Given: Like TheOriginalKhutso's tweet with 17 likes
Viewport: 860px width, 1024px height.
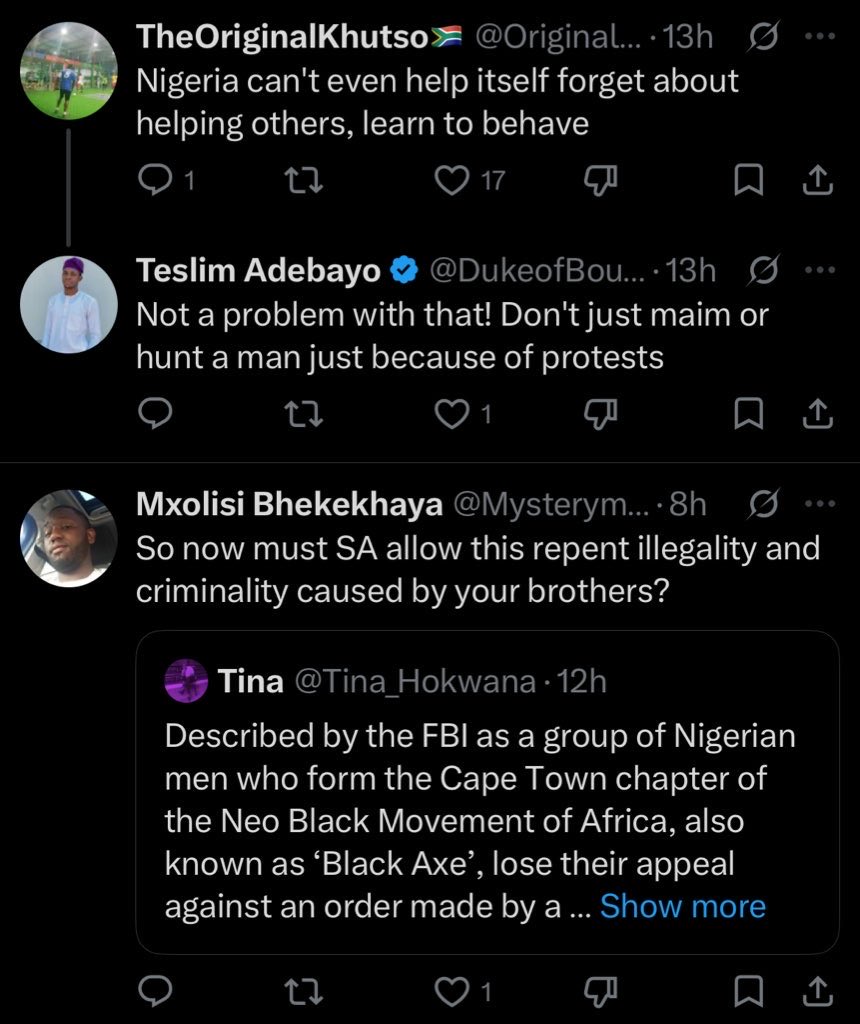Looking at the screenshot, I should coord(455,180).
